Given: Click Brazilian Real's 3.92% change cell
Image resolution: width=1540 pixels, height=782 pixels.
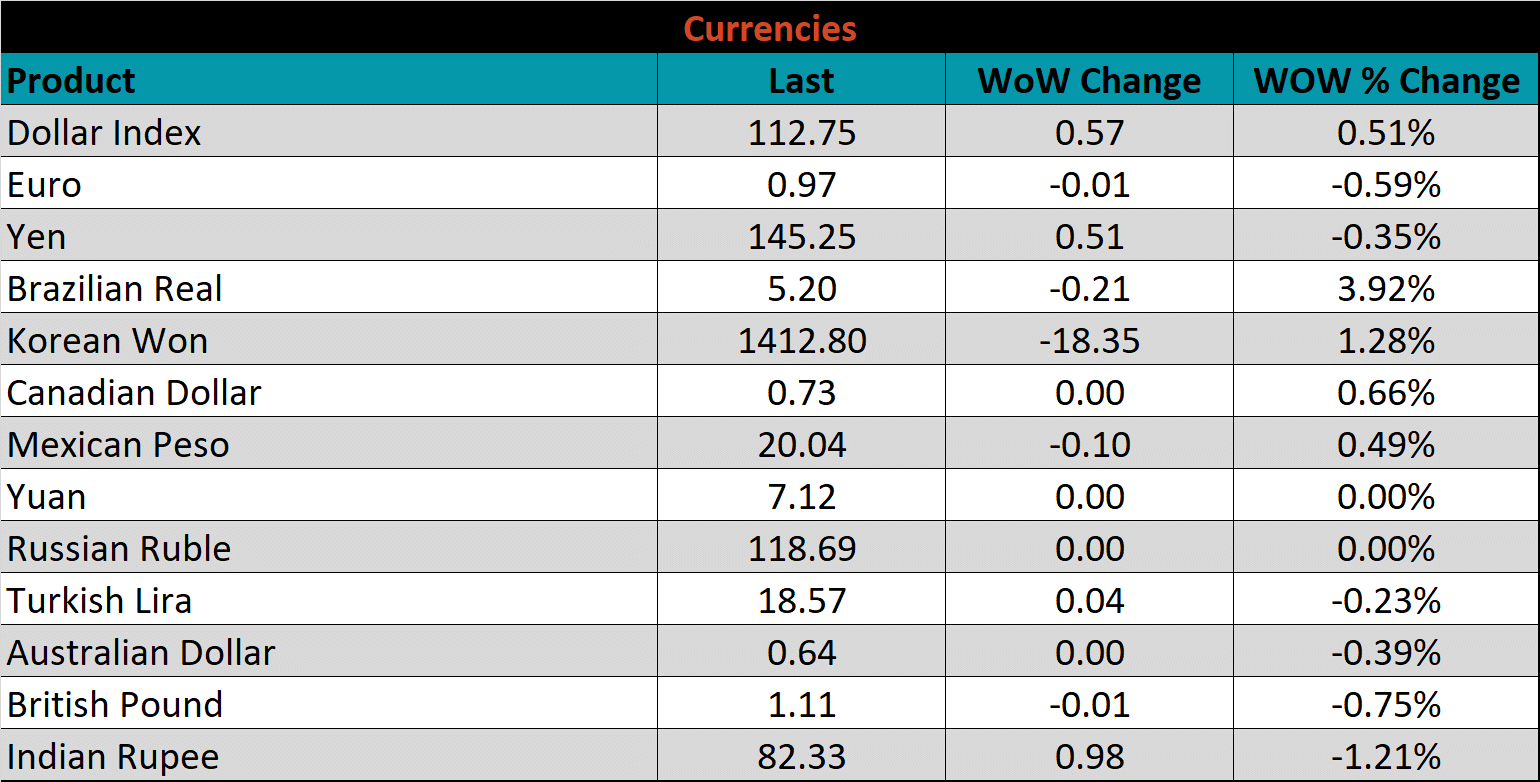Looking at the screenshot, I should [x=1386, y=288].
